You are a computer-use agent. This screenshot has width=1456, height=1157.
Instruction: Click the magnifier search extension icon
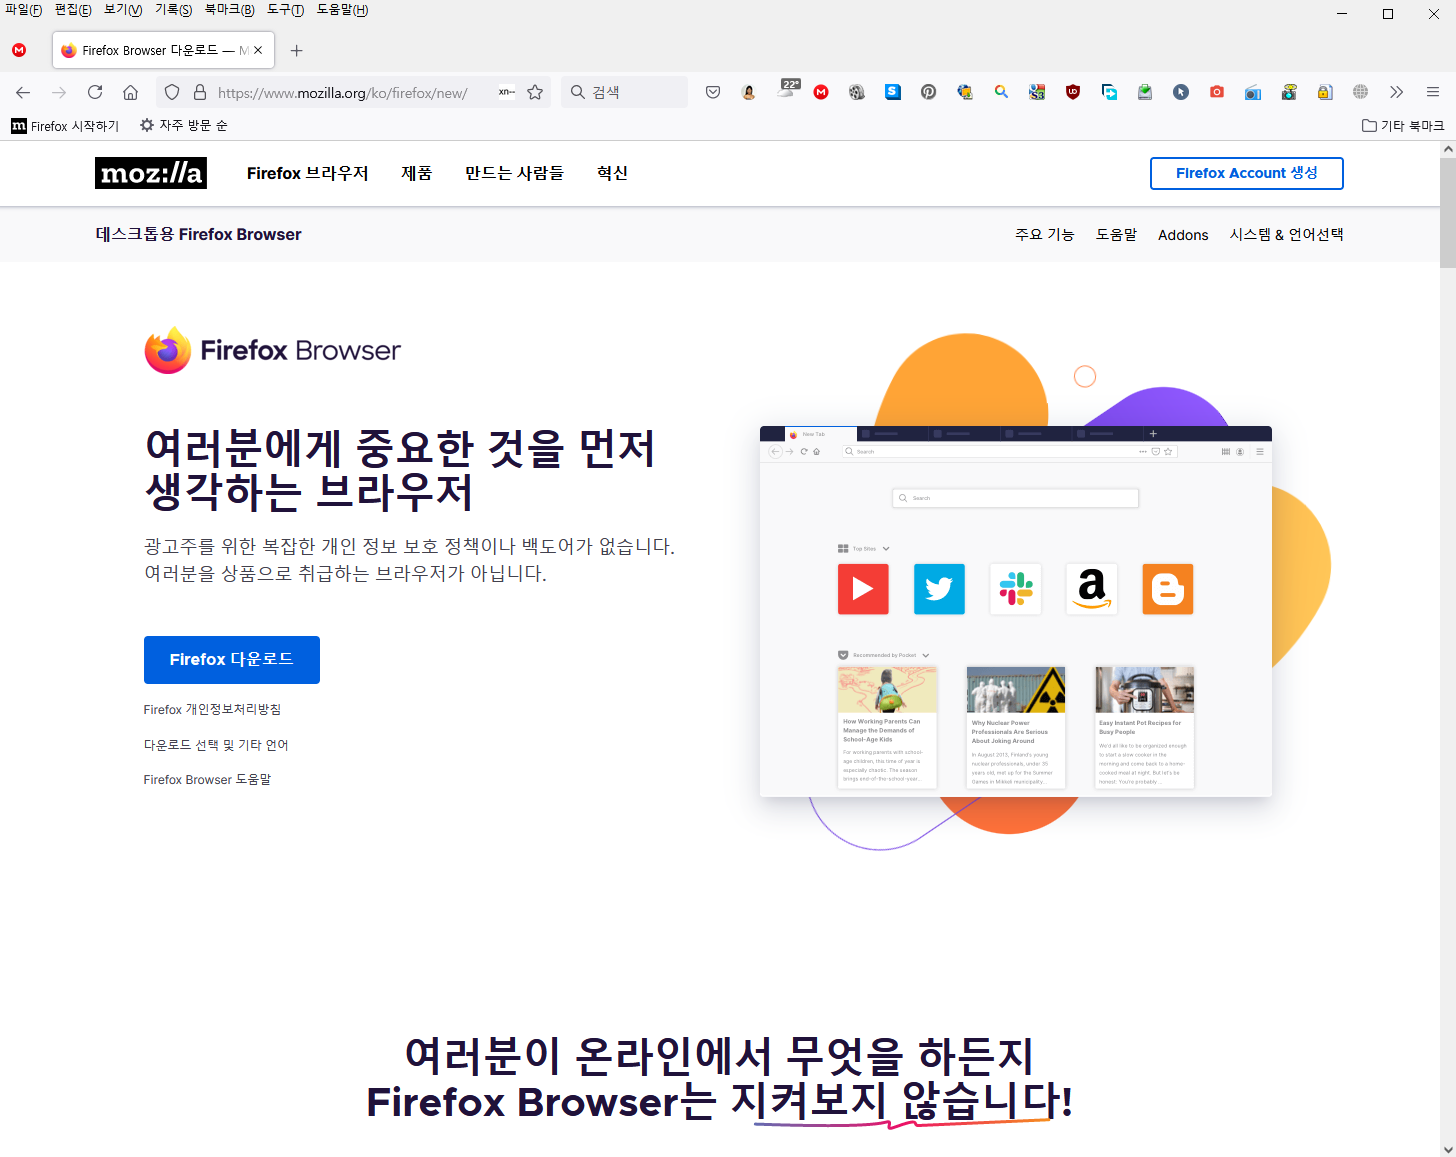pos(1001,92)
